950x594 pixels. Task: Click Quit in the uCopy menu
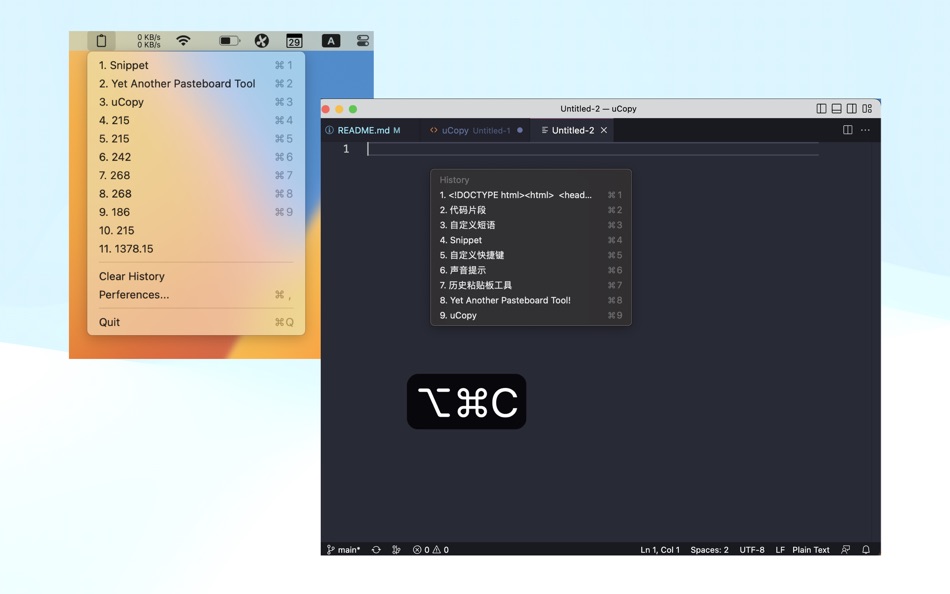[196, 322]
